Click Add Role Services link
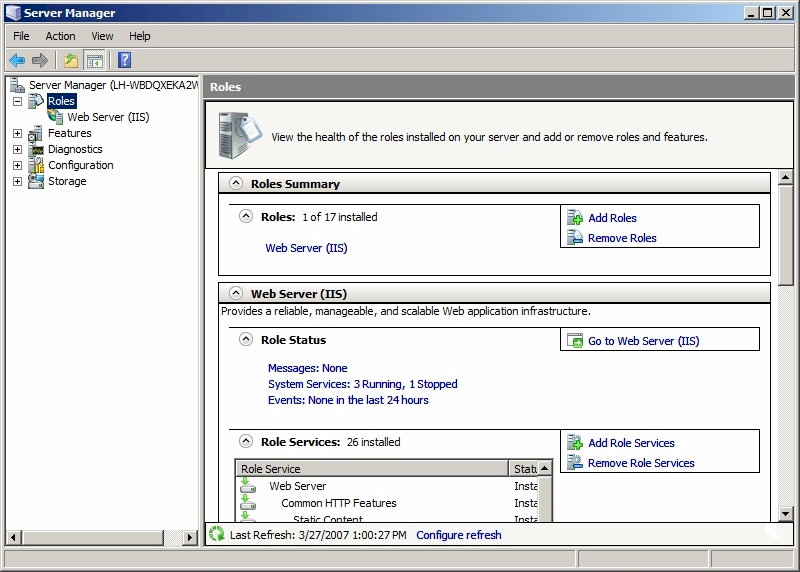The height and width of the screenshot is (572, 800). [x=631, y=443]
